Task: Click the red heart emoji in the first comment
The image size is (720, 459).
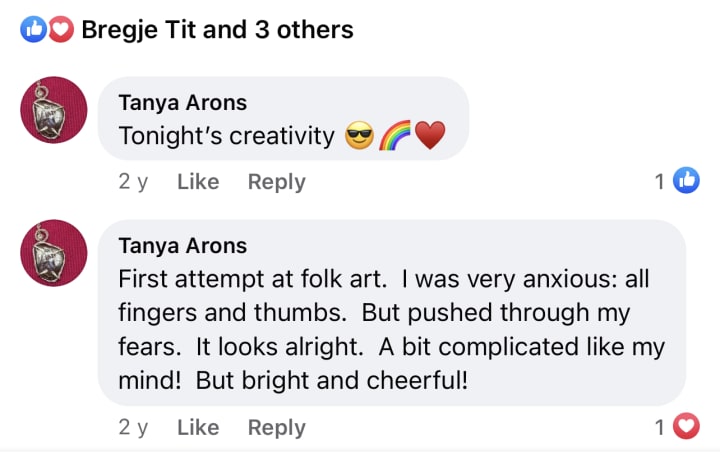Action: pyautogui.click(x=429, y=135)
